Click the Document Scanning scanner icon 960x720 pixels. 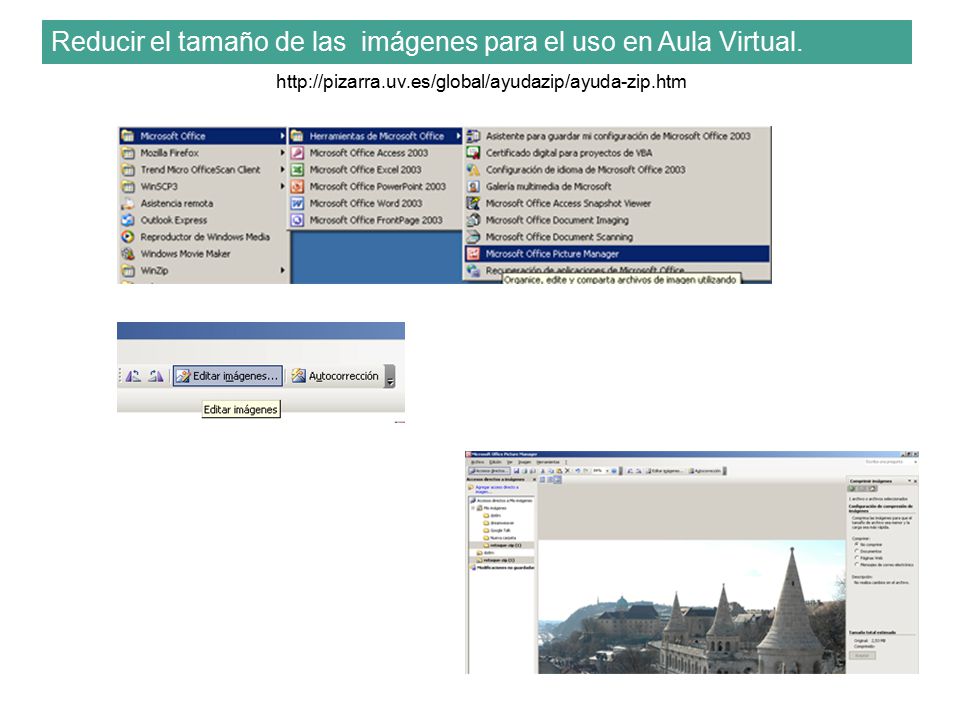click(x=473, y=237)
